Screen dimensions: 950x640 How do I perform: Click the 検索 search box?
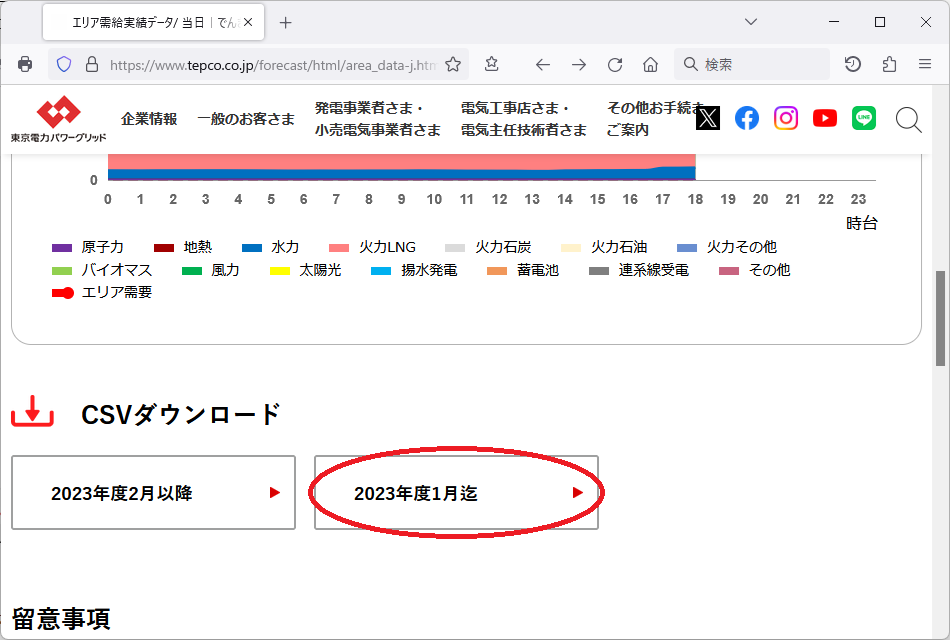751,64
